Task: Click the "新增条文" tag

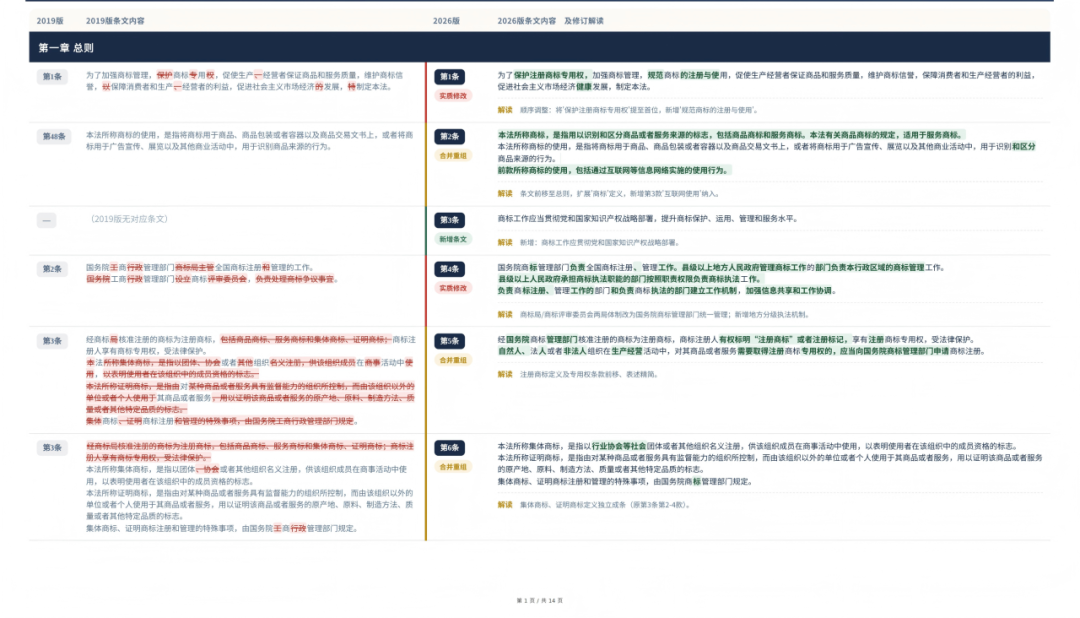Action: 453,239
